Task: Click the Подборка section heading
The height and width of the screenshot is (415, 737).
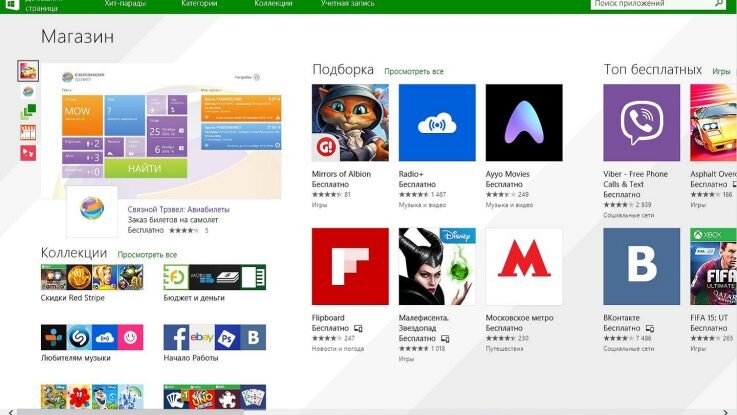Action: point(343,70)
